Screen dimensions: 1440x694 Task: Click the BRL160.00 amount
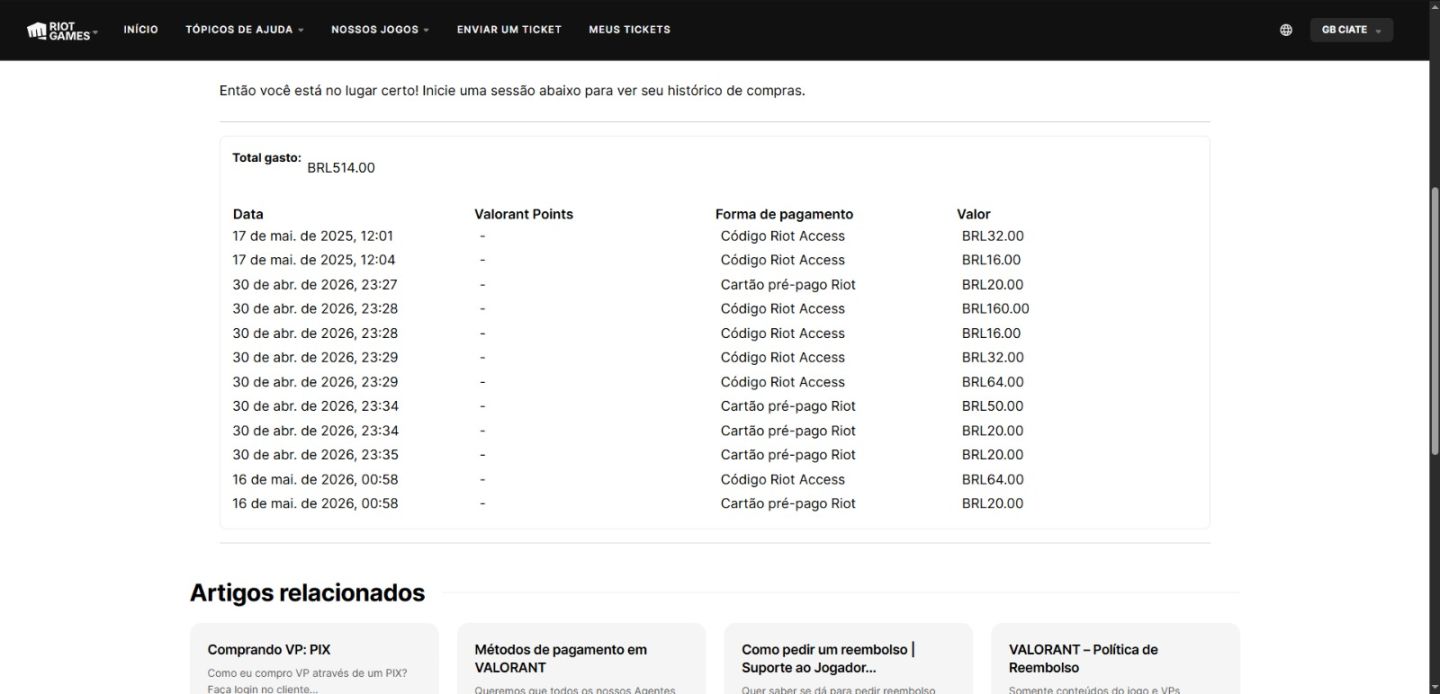(x=995, y=309)
